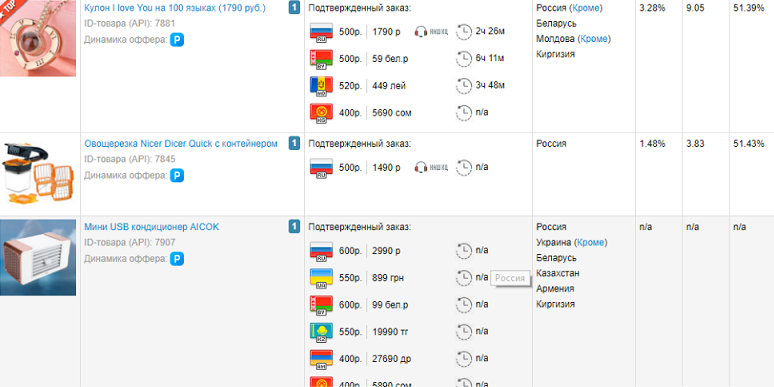Click the vegetable slicer product image
The width and height of the screenshot is (774, 387).
(x=38, y=173)
